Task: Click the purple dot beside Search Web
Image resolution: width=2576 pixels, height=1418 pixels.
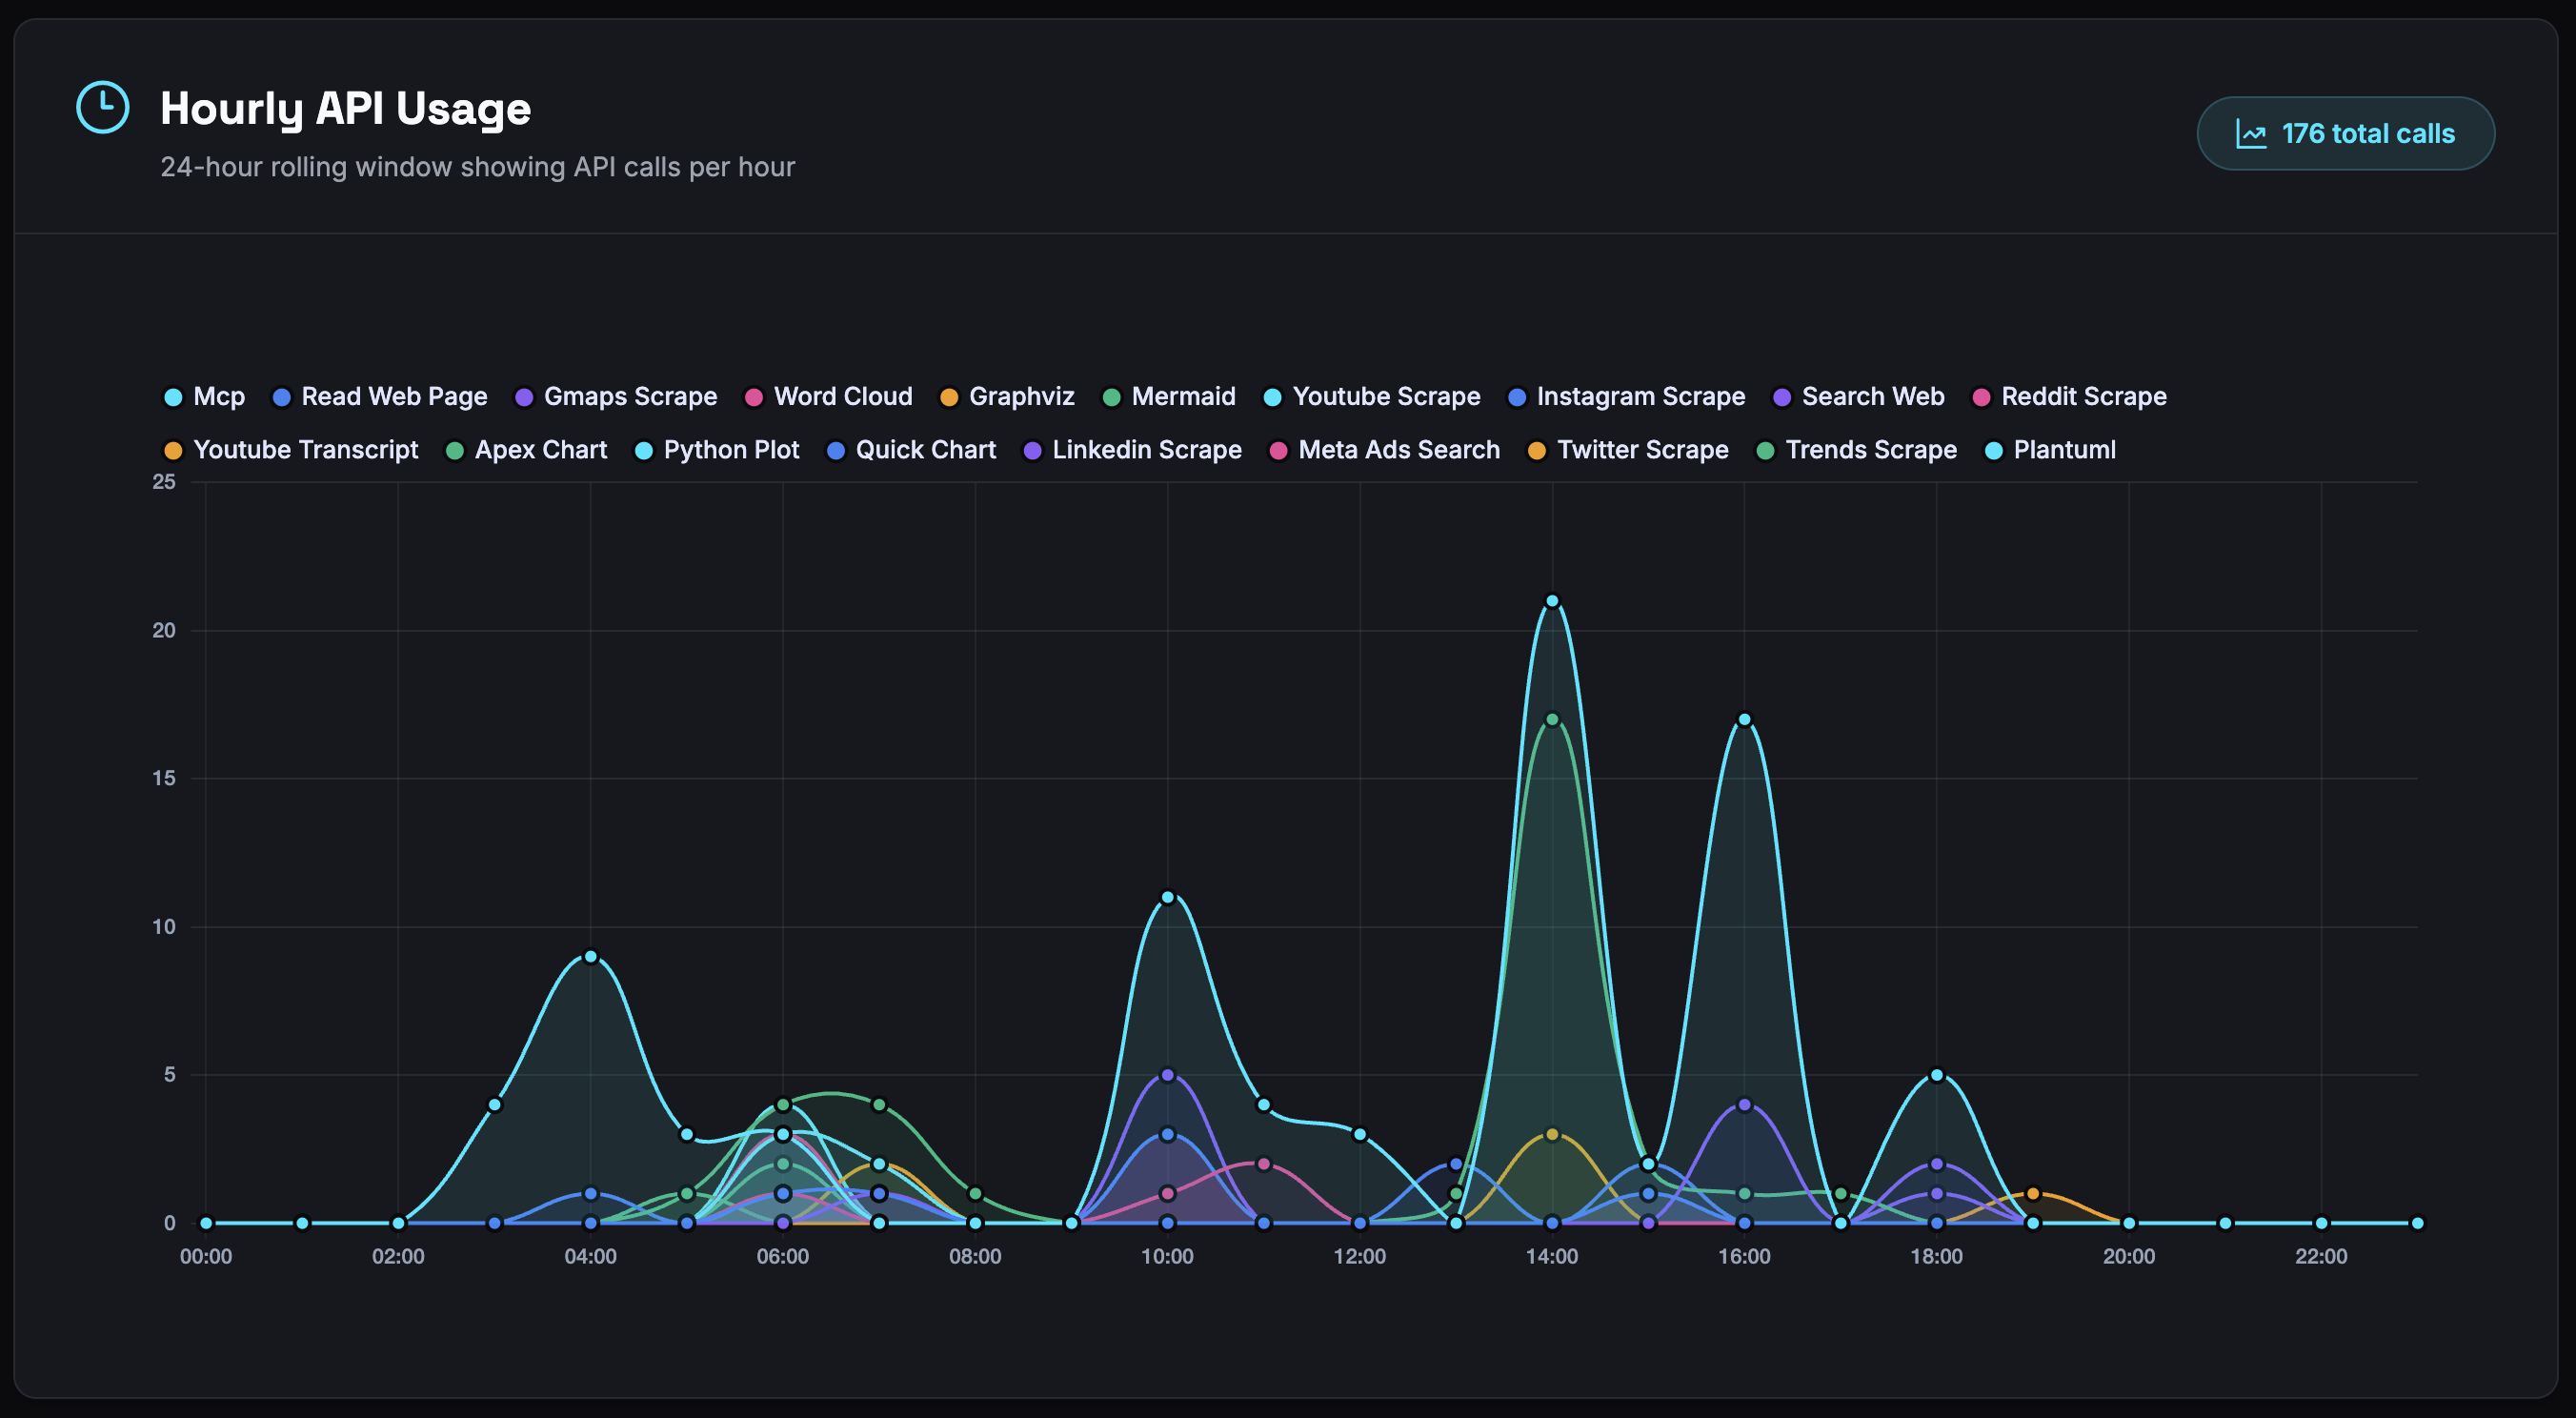Action: (1781, 396)
